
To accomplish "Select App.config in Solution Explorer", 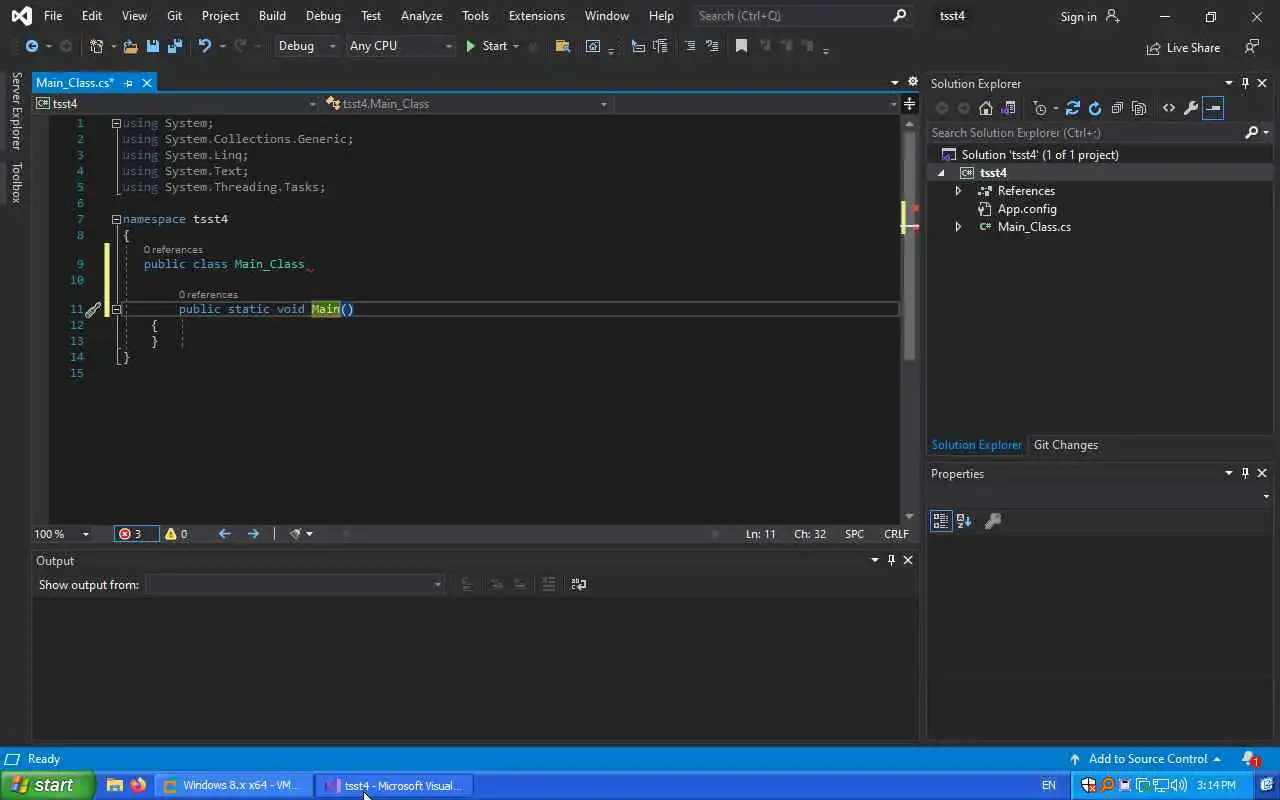I will pos(1027,209).
